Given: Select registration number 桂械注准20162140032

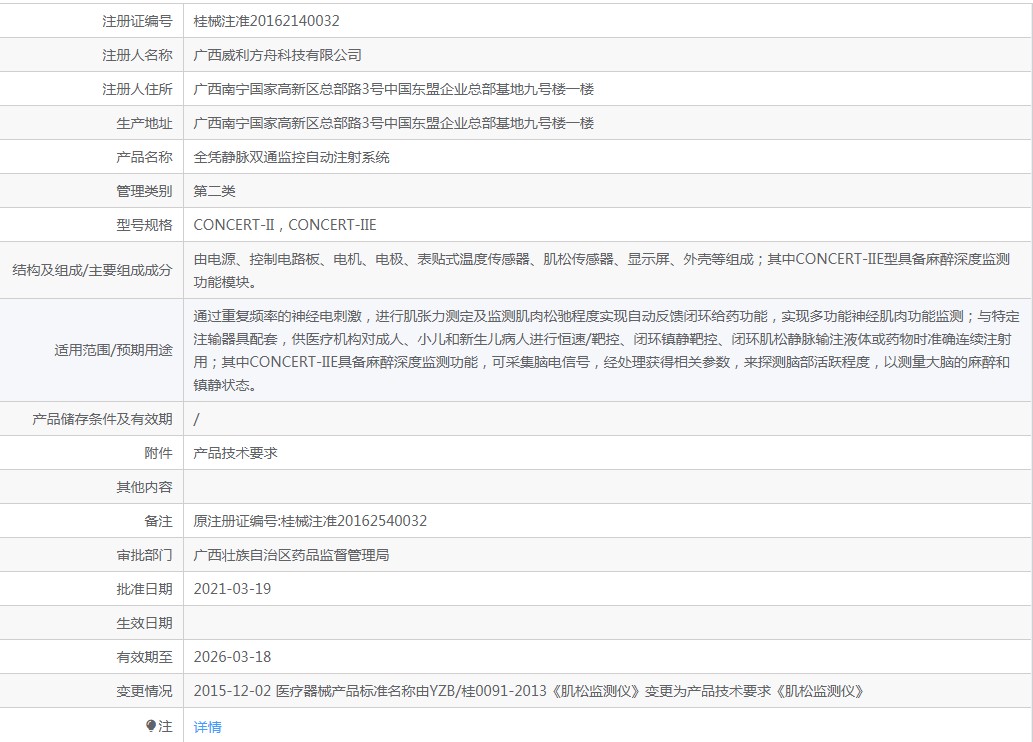Looking at the screenshot, I should pos(266,21).
